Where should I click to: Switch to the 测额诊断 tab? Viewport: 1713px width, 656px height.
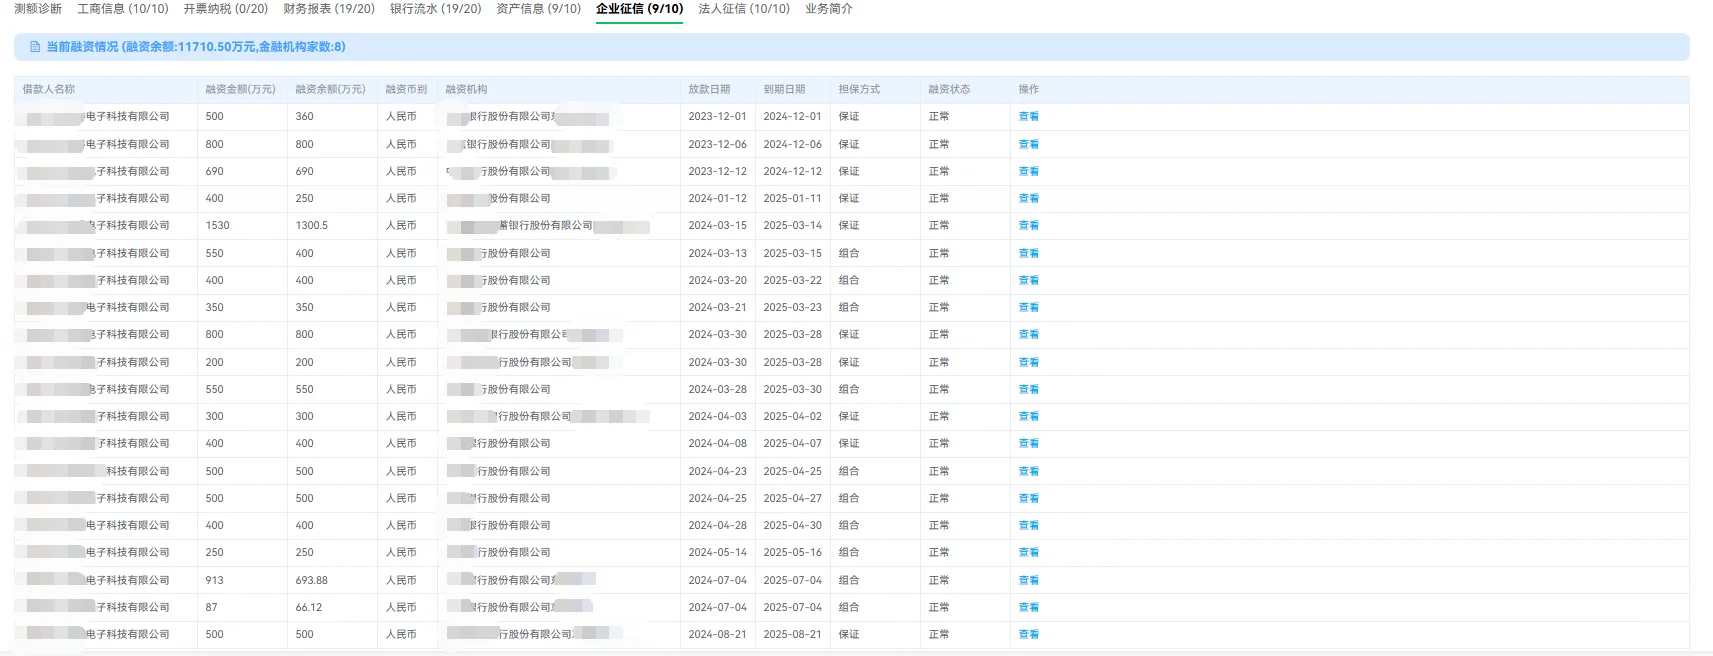pos(38,9)
